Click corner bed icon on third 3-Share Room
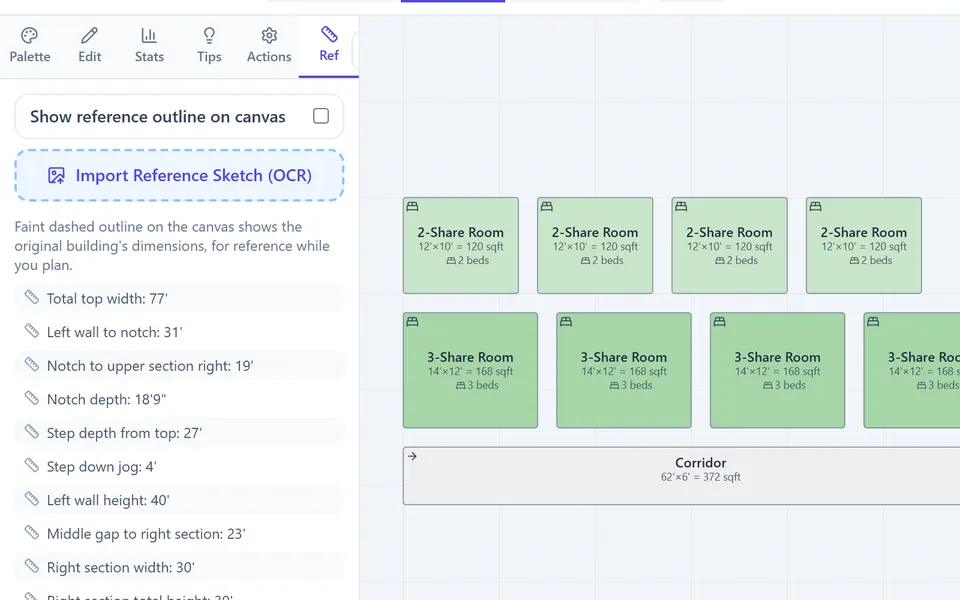Screen dimensions: 960x600 [720, 322]
